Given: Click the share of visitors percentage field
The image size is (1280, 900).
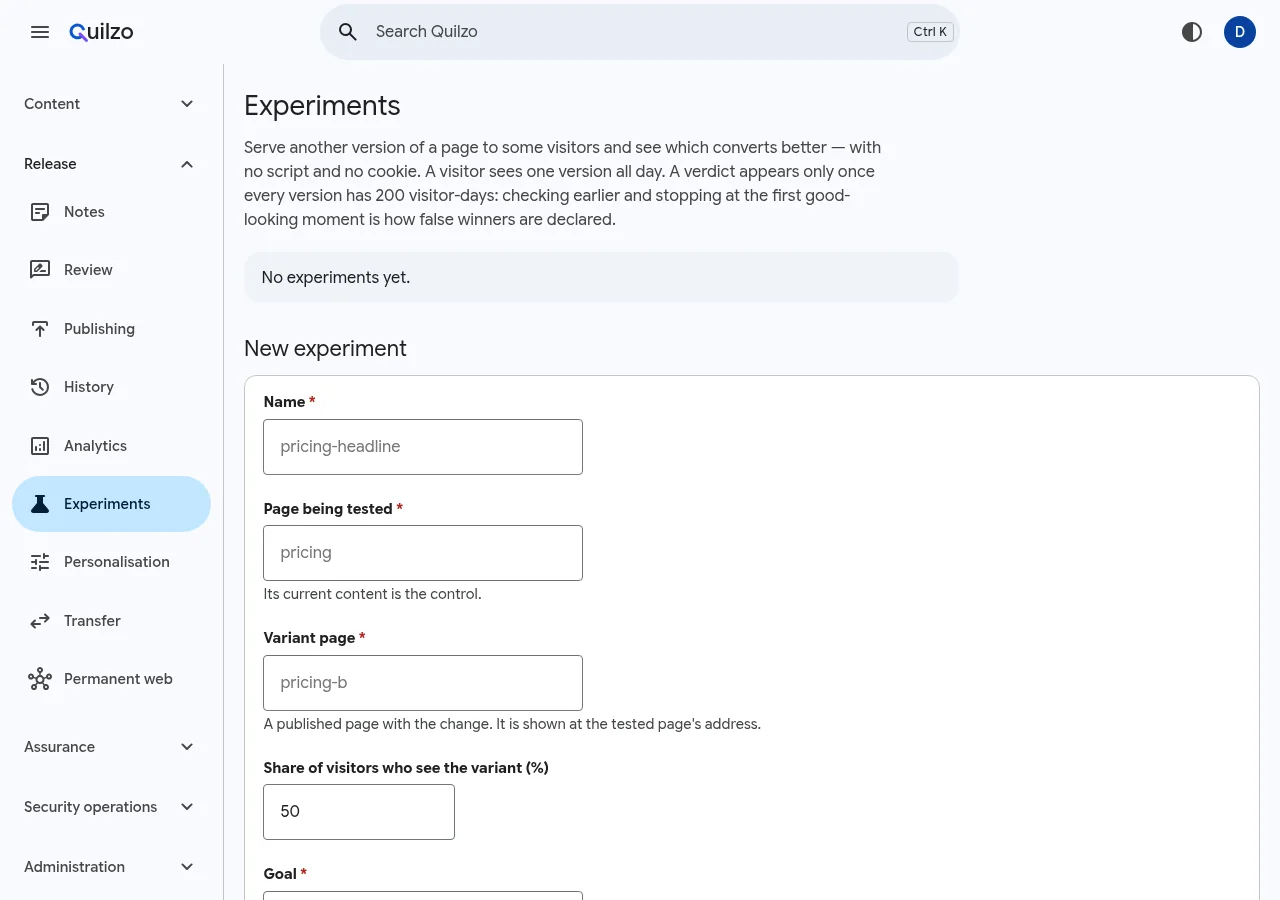Looking at the screenshot, I should click(359, 812).
